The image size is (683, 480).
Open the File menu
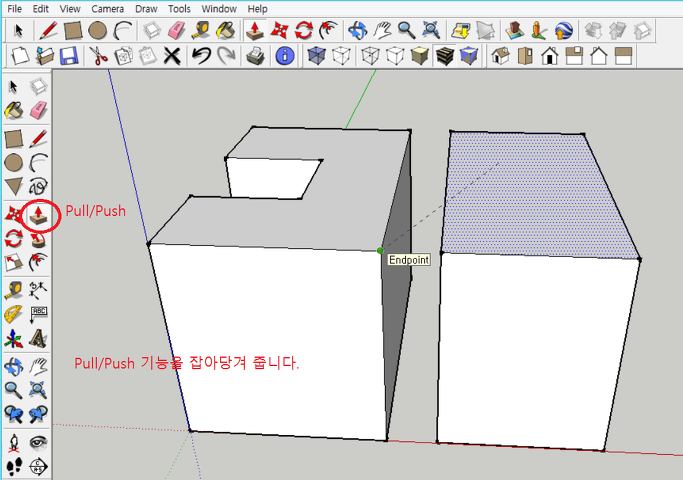tap(14, 9)
